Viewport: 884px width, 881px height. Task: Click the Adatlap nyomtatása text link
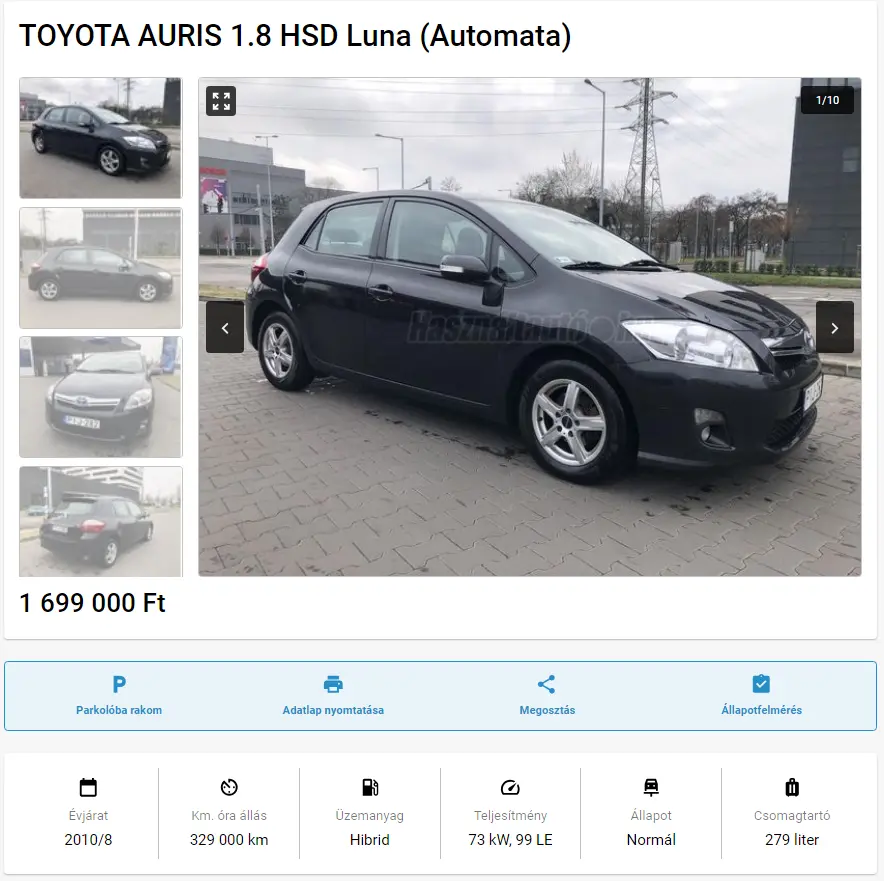(x=333, y=710)
